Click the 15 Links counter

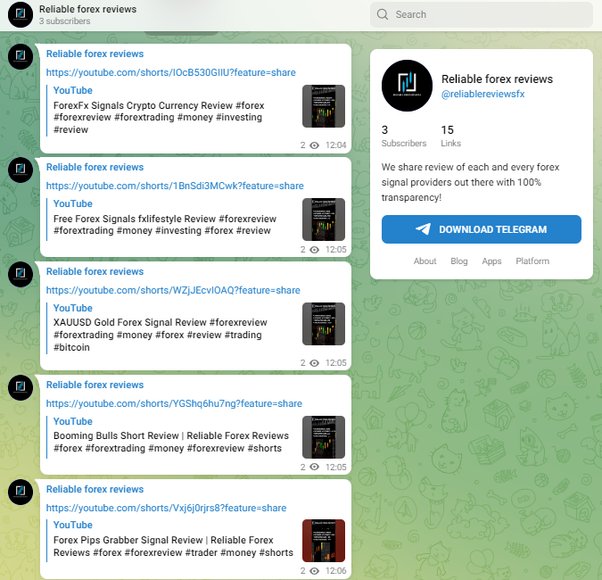tap(451, 136)
